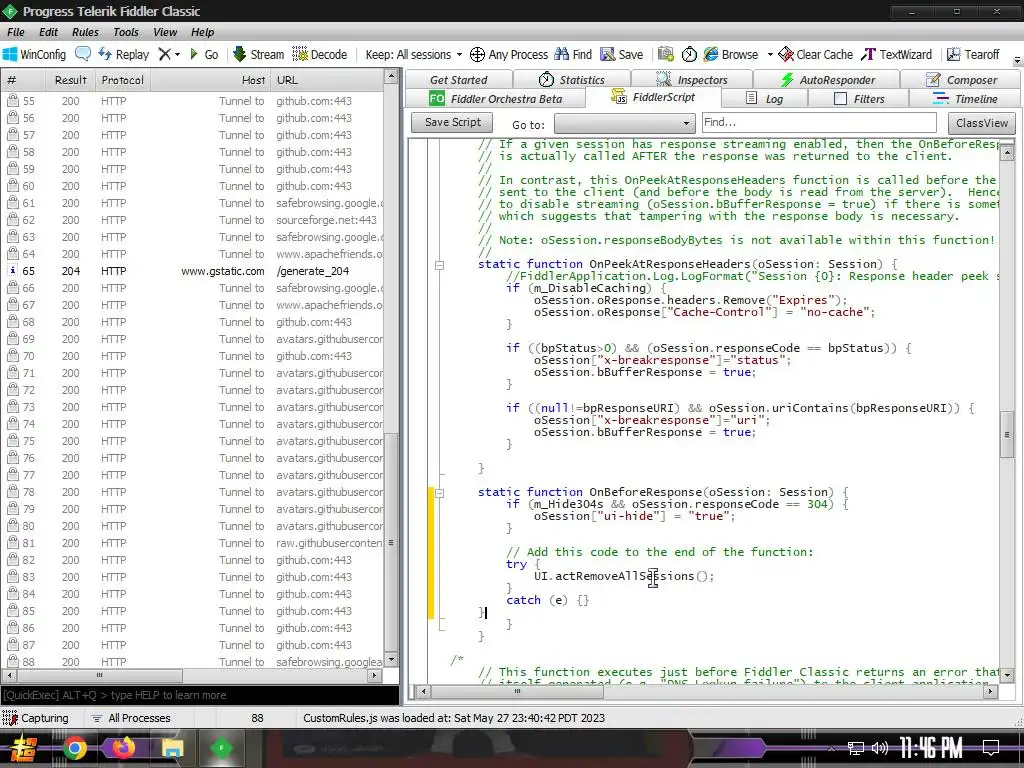Viewport: 1024px width, 768px height.
Task: Switch to the Statistics tab
Action: tap(572, 80)
